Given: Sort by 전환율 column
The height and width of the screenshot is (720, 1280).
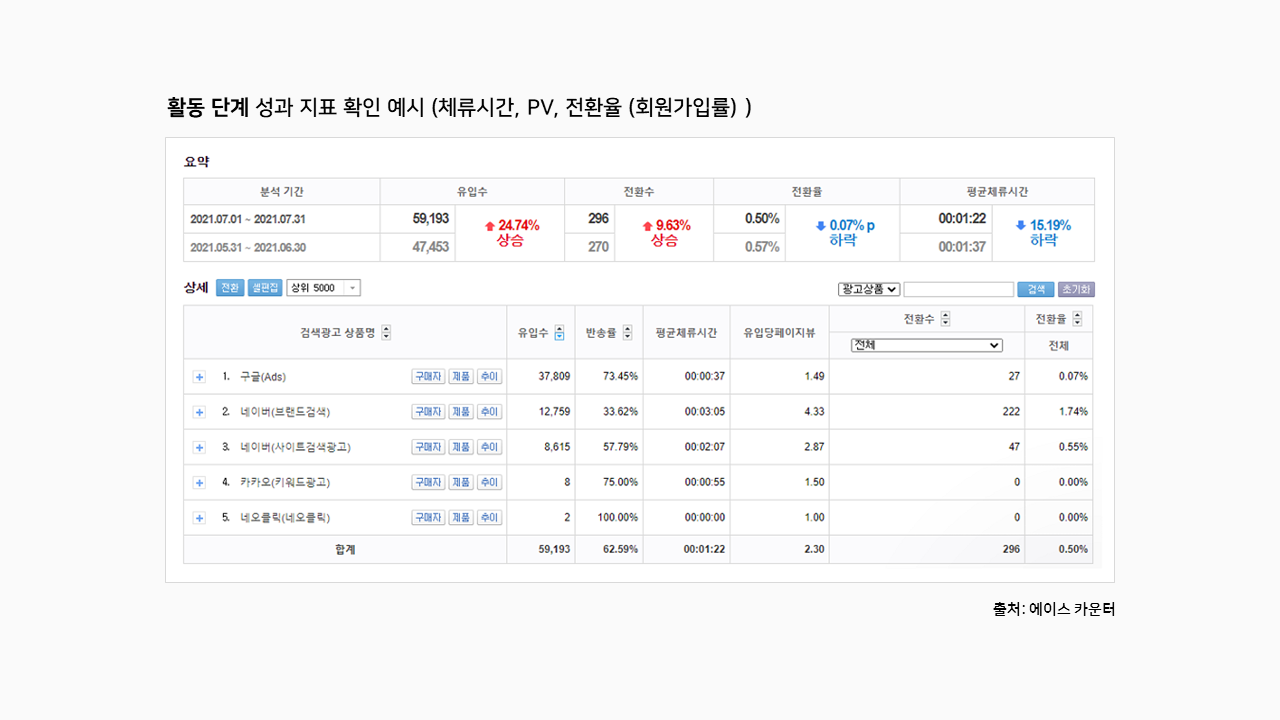Looking at the screenshot, I should click(x=1077, y=319).
